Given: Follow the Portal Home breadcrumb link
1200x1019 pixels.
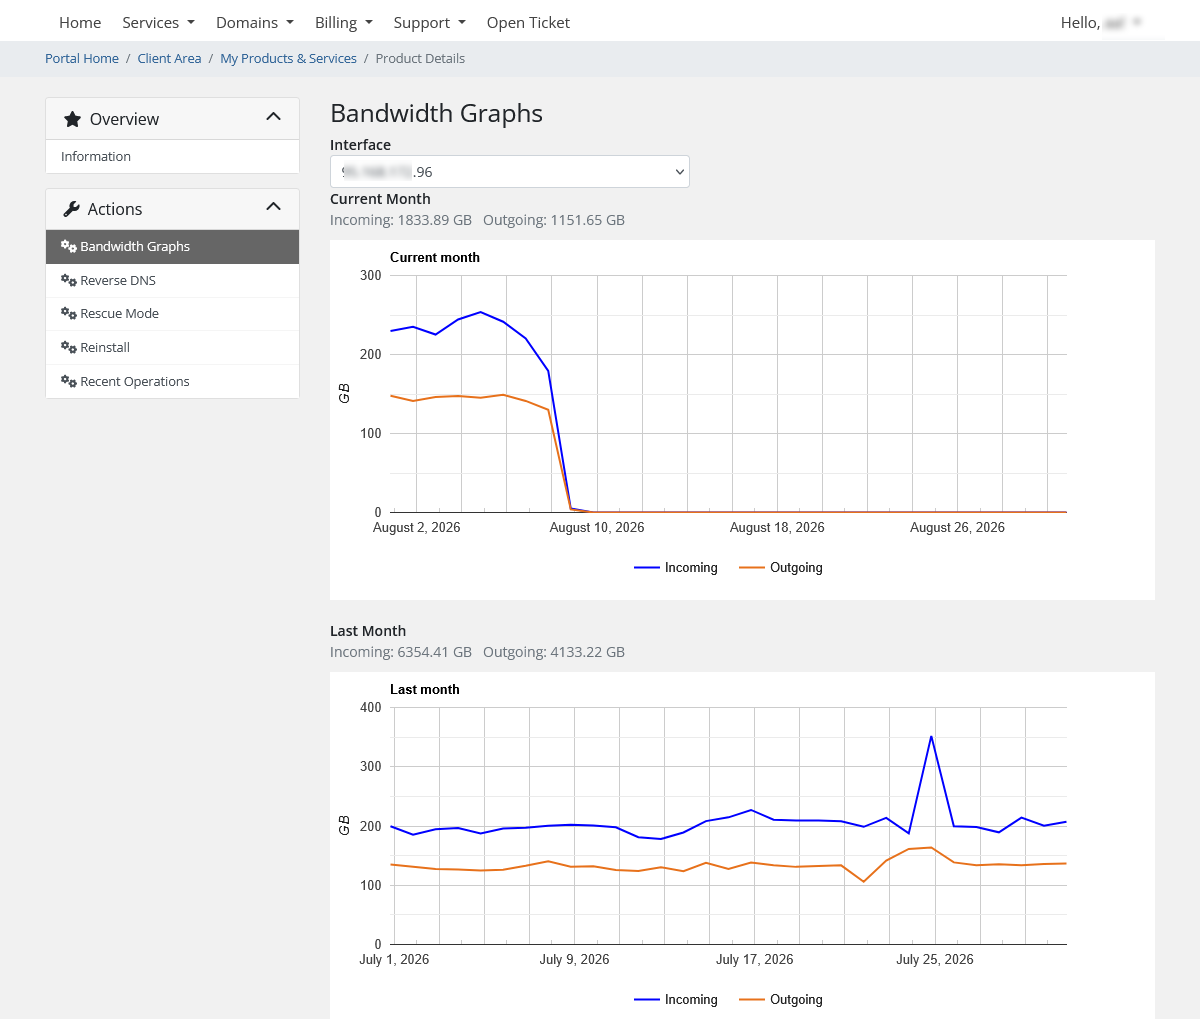Looking at the screenshot, I should [x=82, y=58].
